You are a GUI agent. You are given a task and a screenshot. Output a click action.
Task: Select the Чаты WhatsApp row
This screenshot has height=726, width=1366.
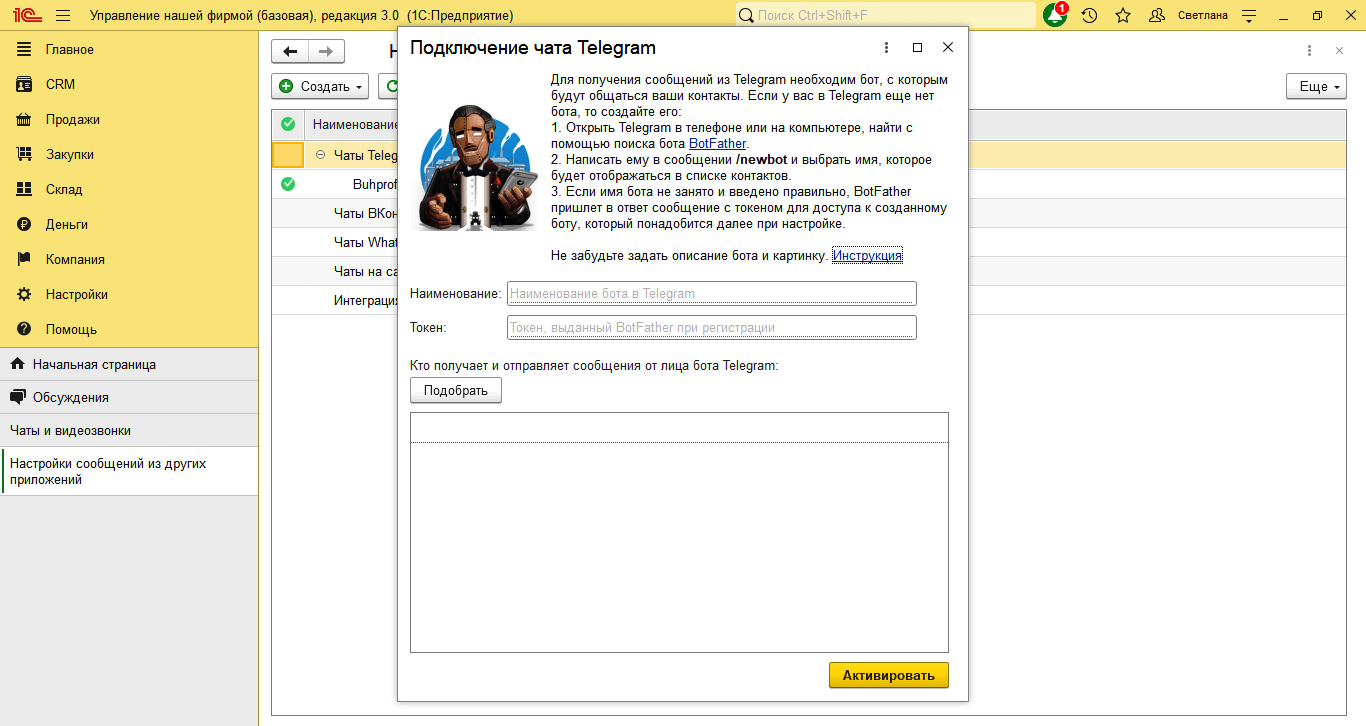366,242
